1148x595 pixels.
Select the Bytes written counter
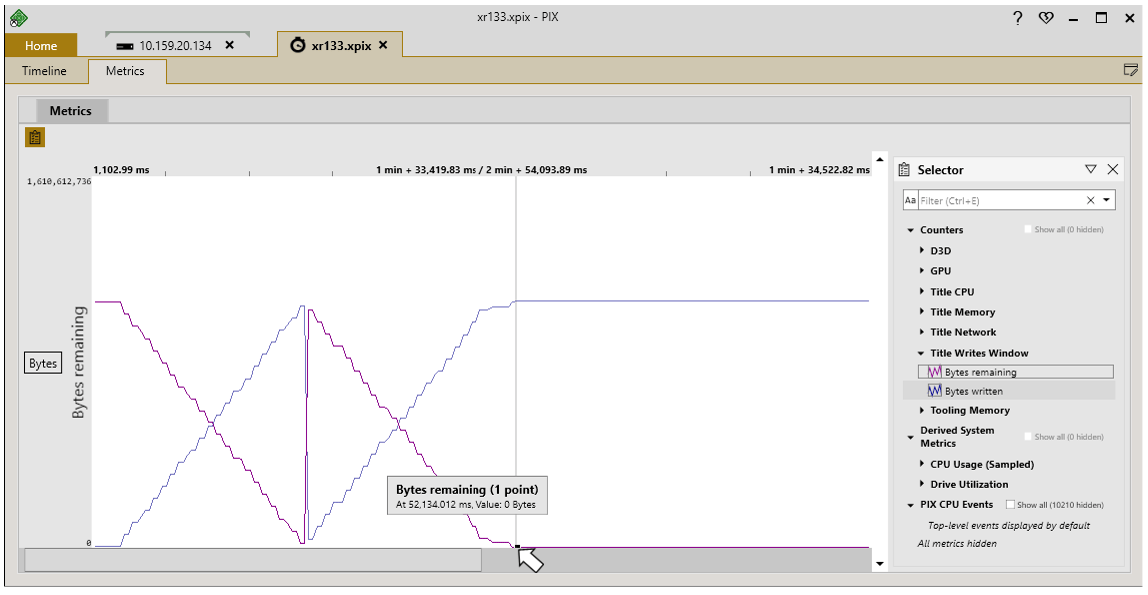pyautogui.click(x=1008, y=391)
